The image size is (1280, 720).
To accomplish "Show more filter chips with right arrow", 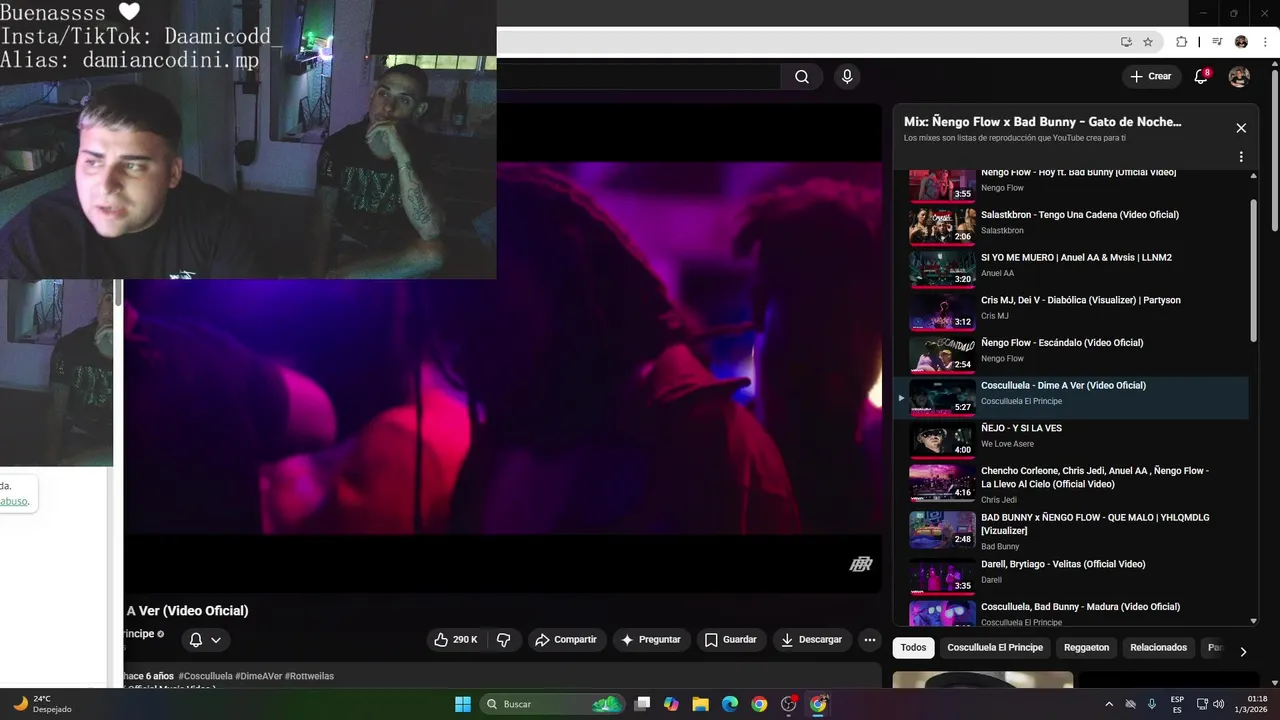I will coord(1243,651).
